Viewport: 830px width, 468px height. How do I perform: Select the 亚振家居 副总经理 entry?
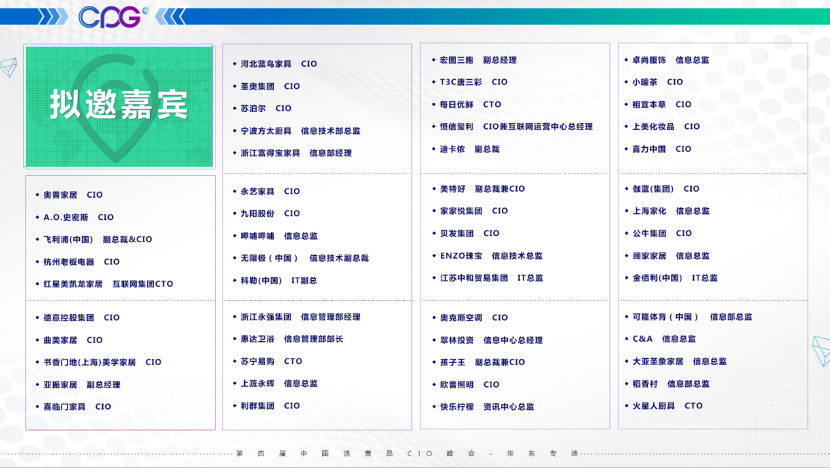[x=82, y=384]
